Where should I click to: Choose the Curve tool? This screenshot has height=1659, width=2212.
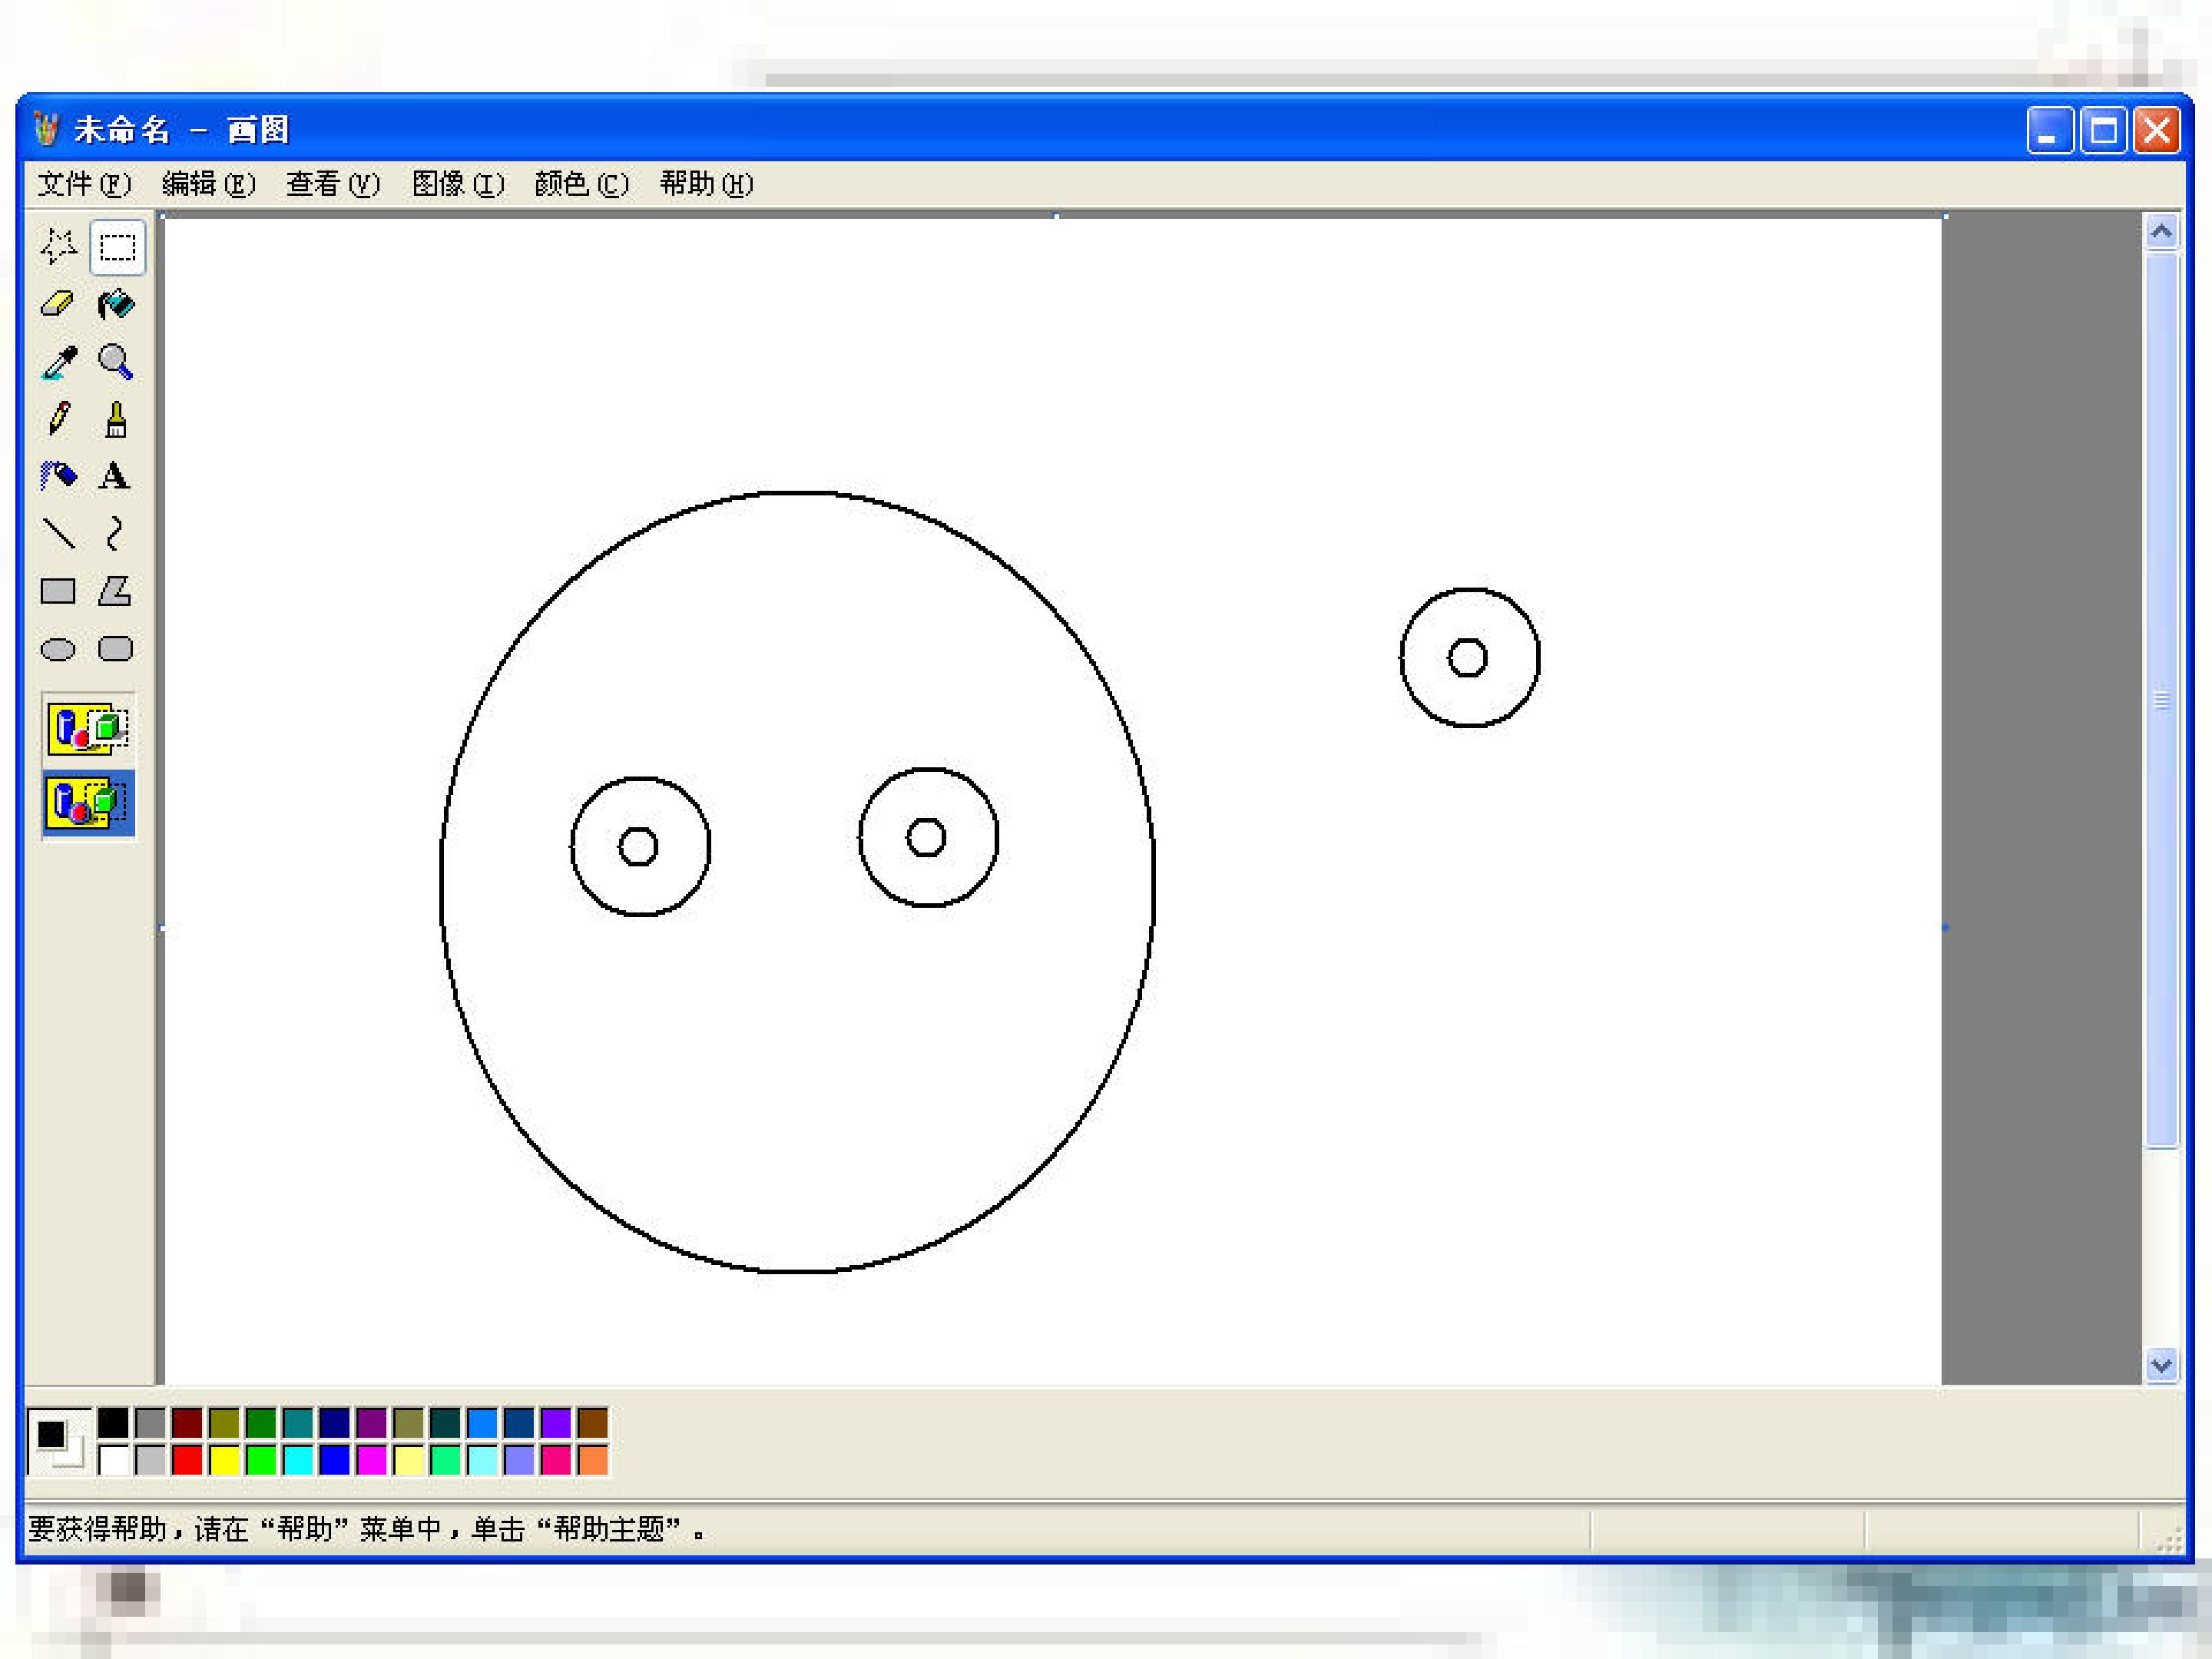[x=117, y=534]
